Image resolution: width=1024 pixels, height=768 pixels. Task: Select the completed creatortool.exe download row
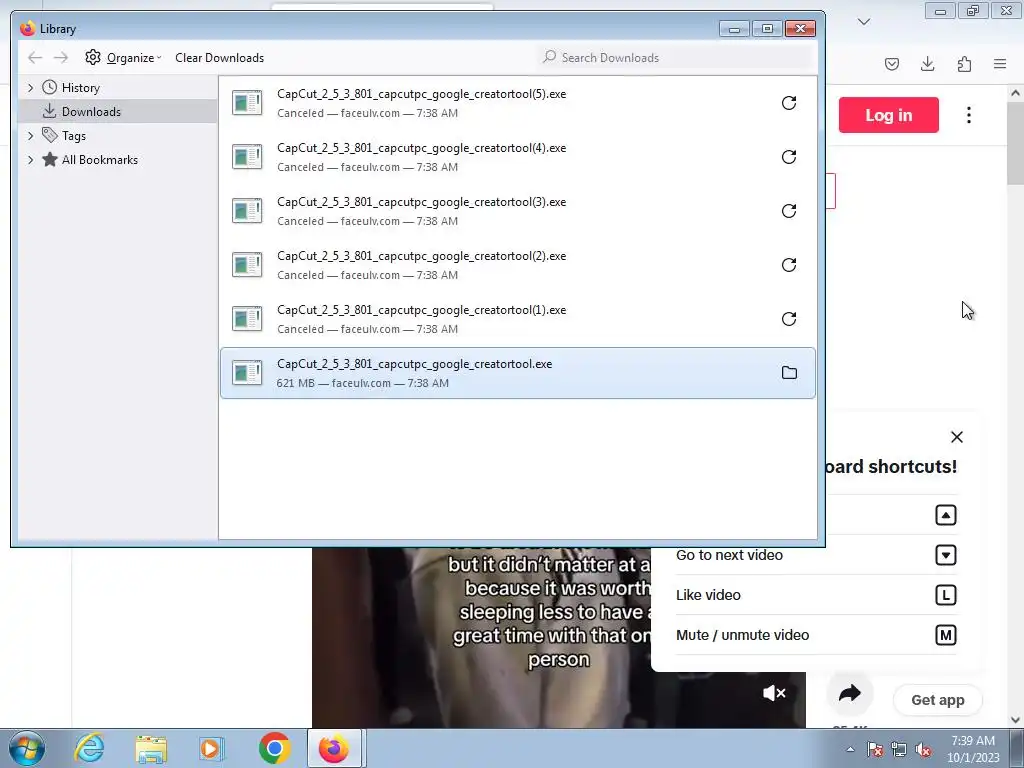(x=517, y=373)
